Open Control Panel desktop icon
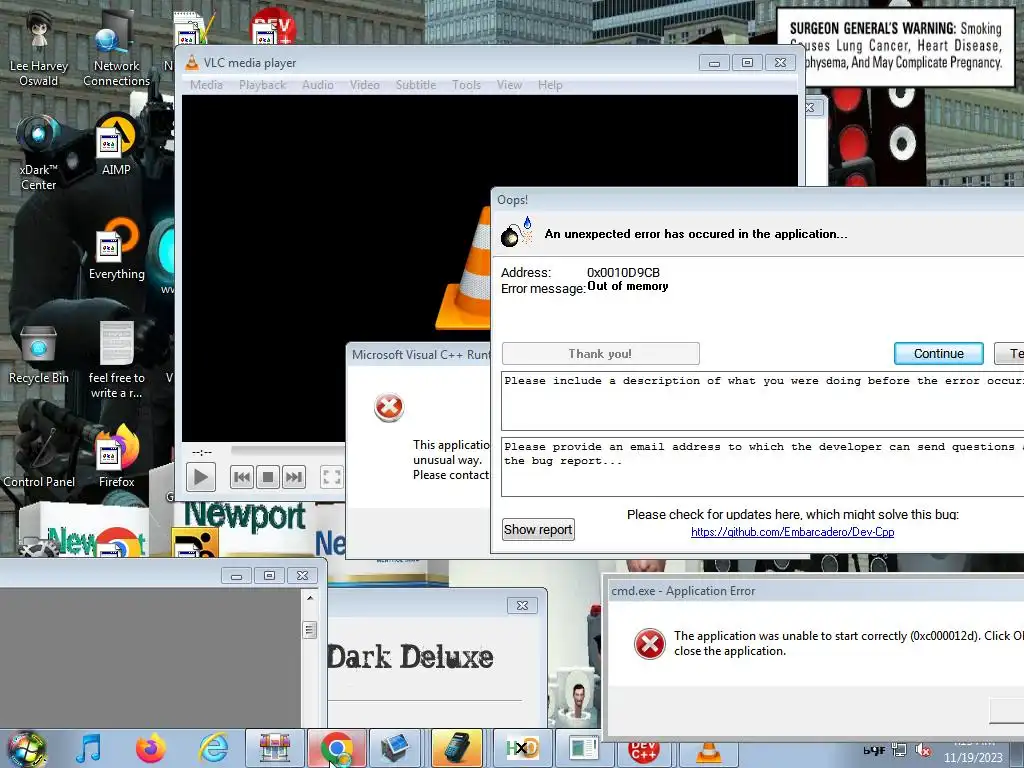1024x768 pixels. coord(39,457)
